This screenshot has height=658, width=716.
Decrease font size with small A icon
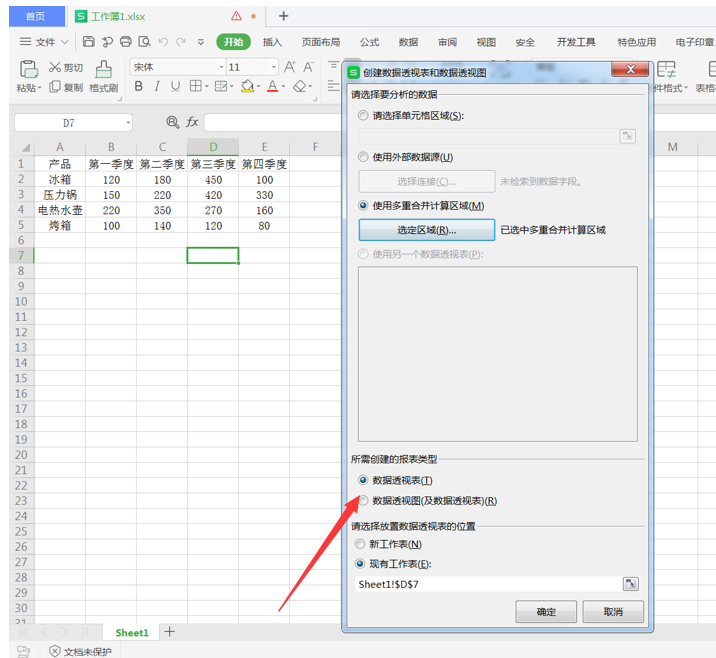(308, 67)
